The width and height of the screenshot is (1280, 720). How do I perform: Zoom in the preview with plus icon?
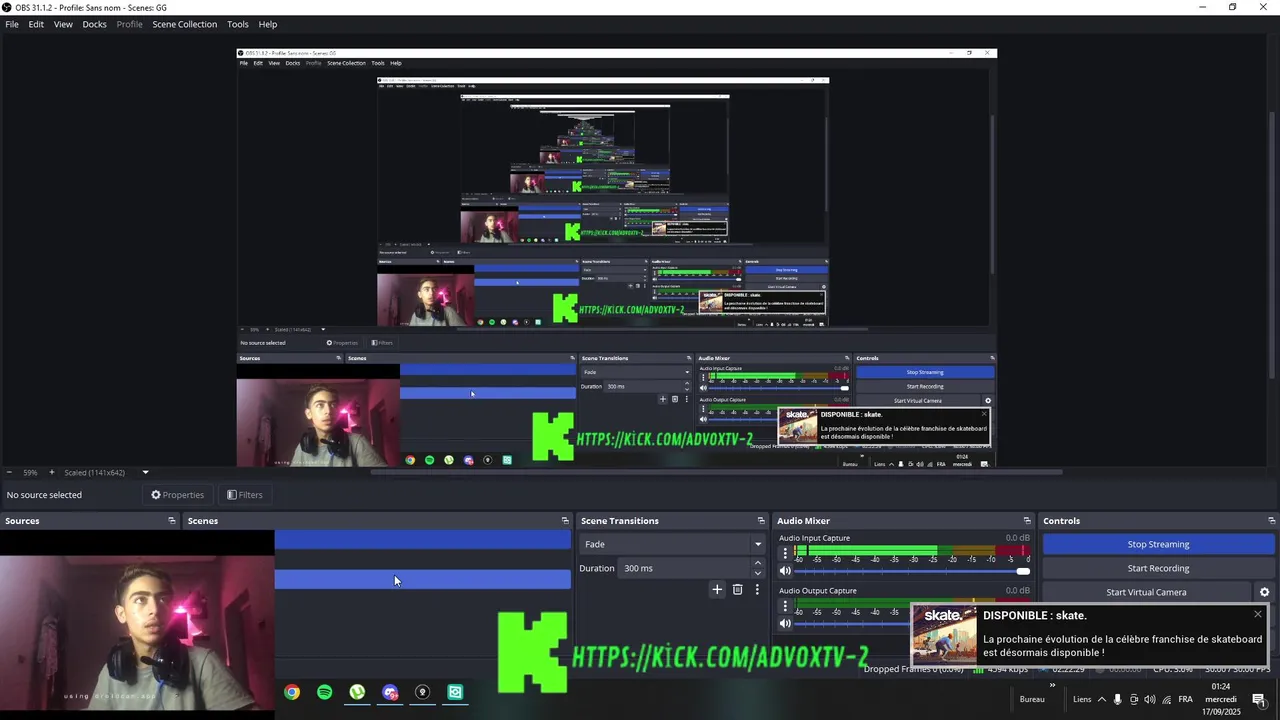52,472
